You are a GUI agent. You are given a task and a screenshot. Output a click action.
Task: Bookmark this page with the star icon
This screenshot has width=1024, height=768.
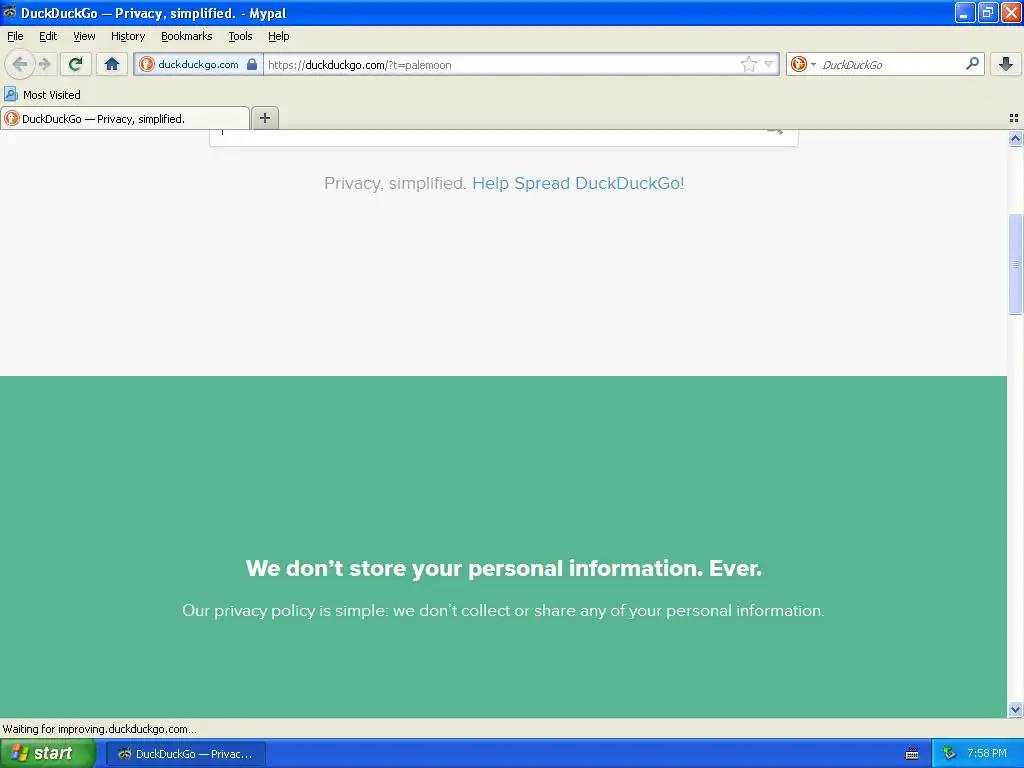[x=748, y=64]
